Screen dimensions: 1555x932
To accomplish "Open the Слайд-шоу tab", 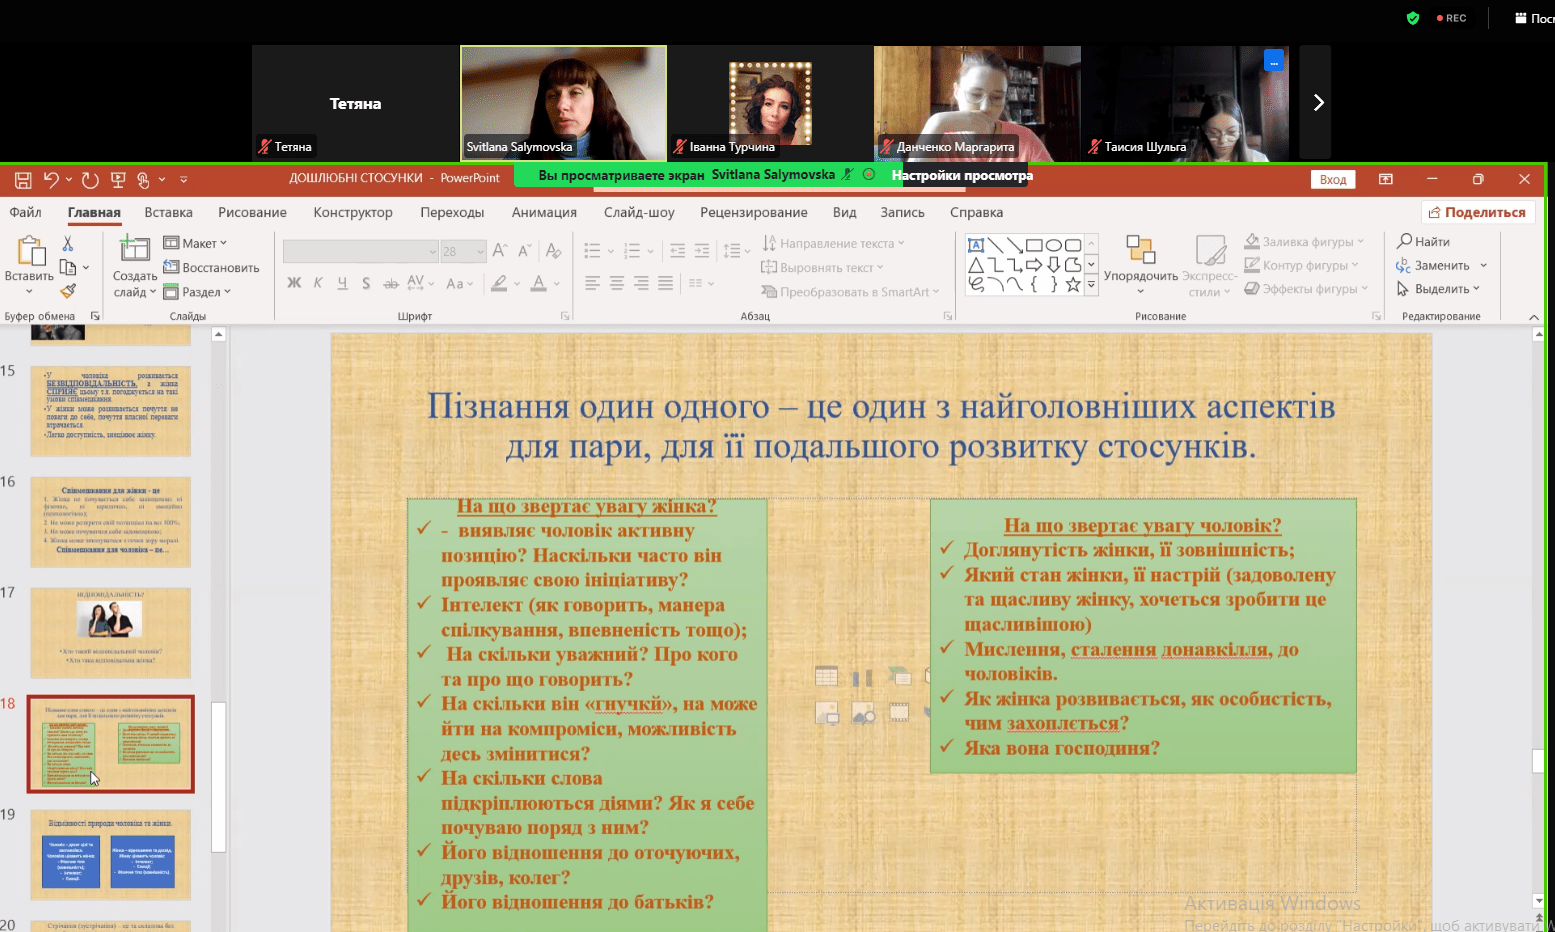I will (x=639, y=212).
